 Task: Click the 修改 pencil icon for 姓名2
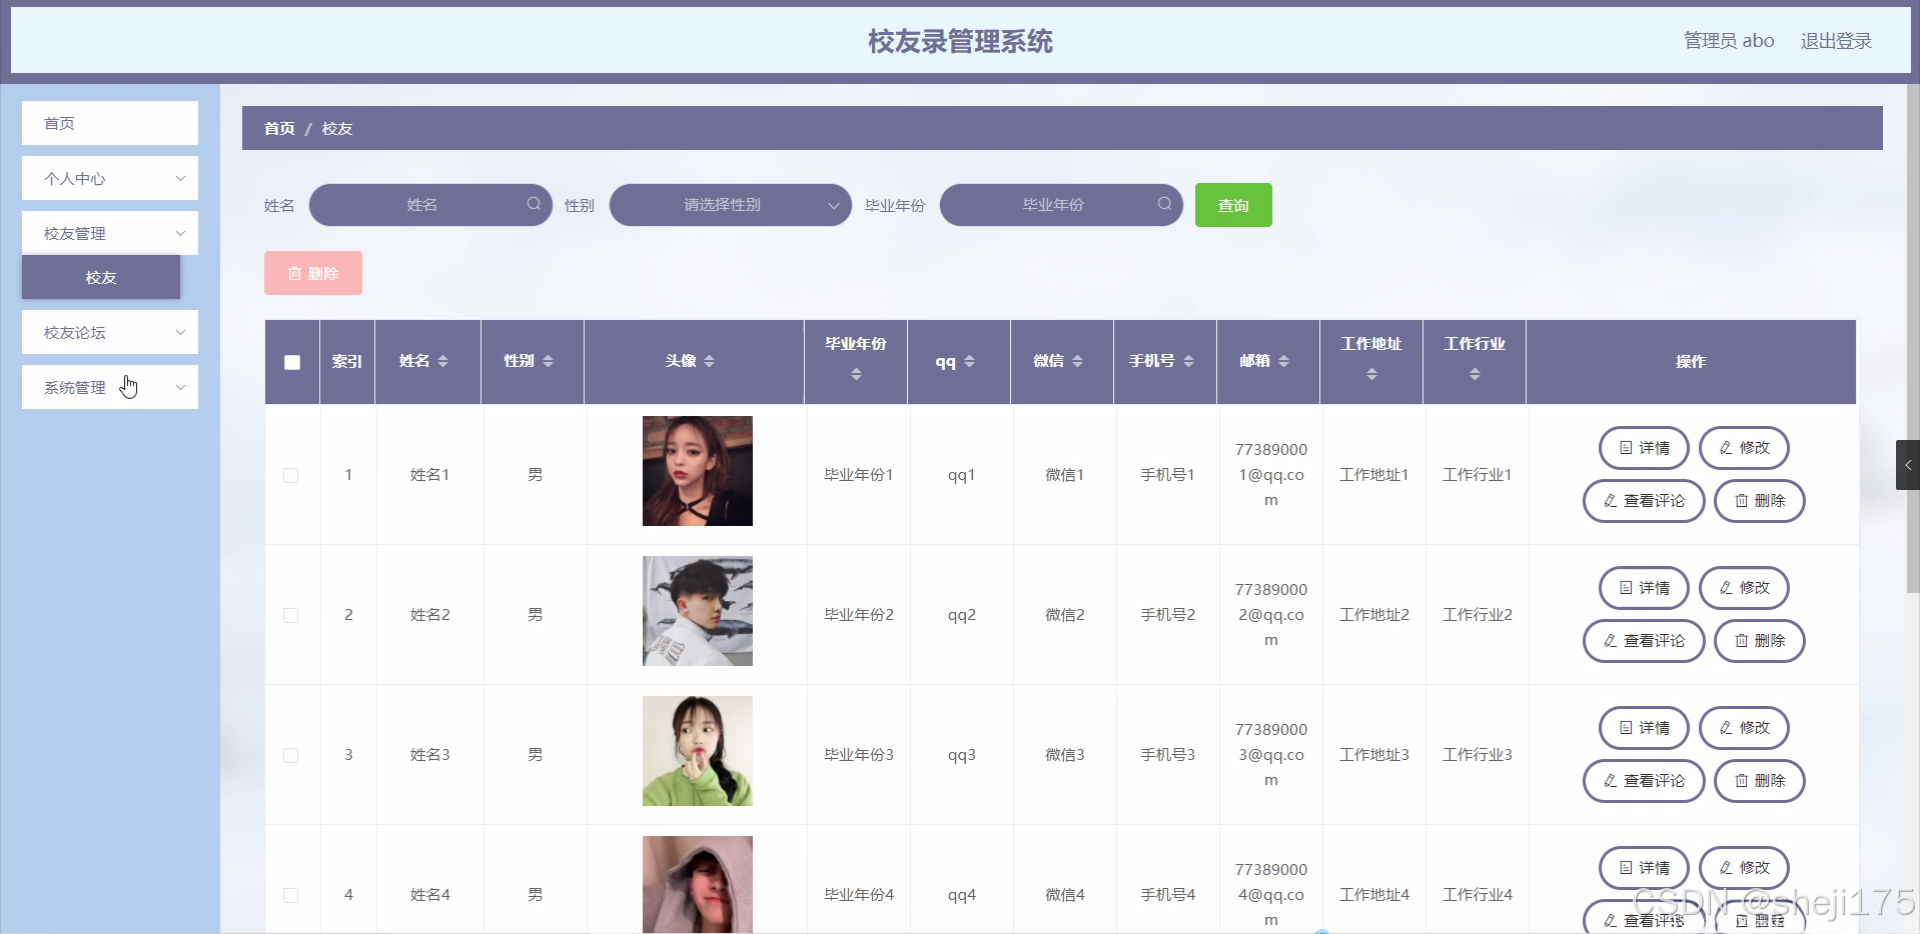[x=1724, y=588]
